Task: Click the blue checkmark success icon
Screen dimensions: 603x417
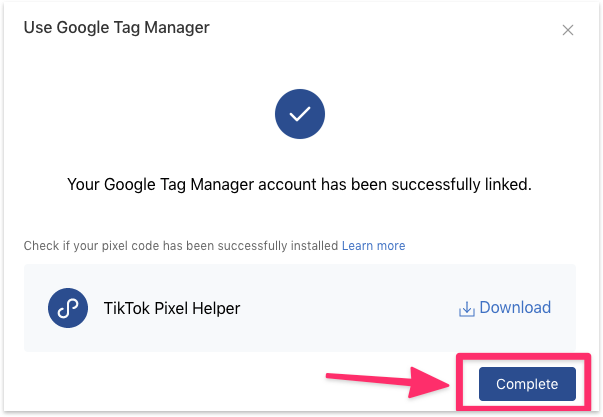Action: 300,116
